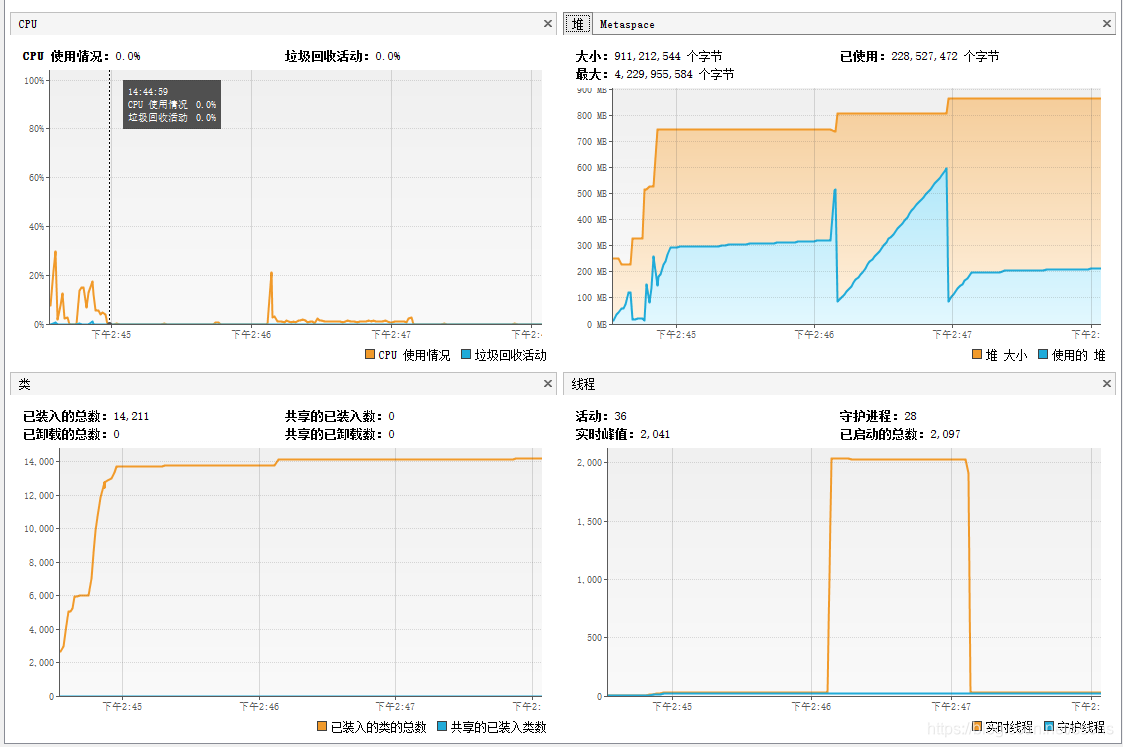The width and height of the screenshot is (1123, 747).
Task: Click the 线程 panel title
Action: (x=583, y=385)
